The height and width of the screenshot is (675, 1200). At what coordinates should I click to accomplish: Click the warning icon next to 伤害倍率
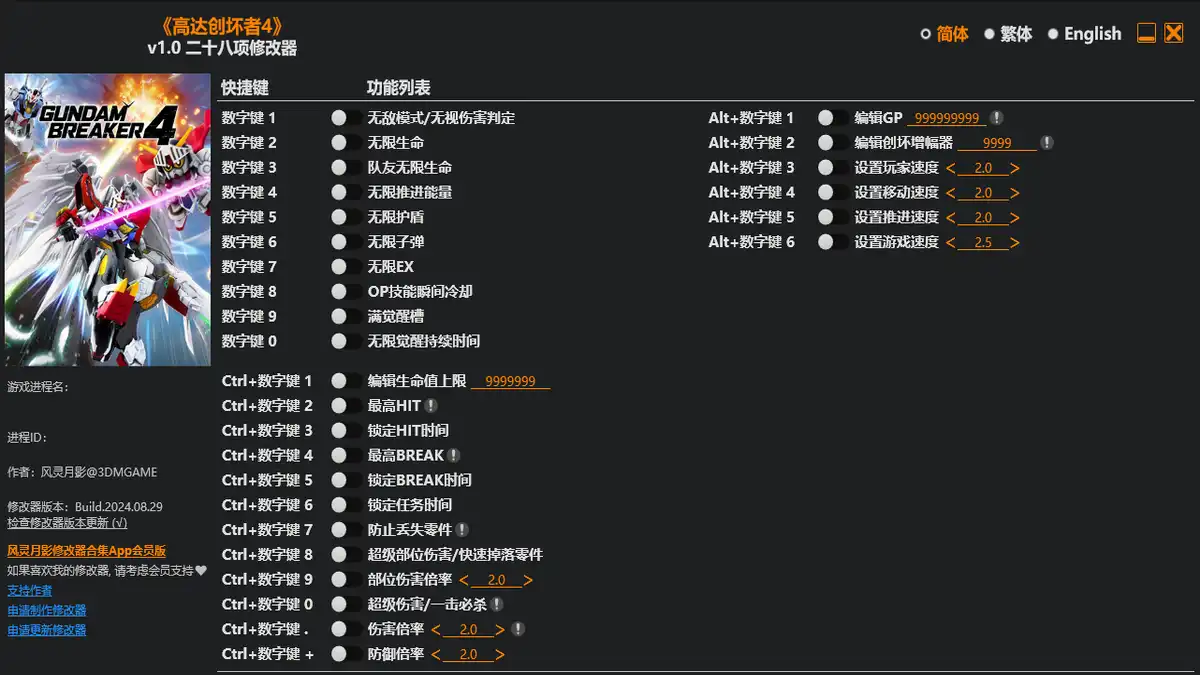518,629
